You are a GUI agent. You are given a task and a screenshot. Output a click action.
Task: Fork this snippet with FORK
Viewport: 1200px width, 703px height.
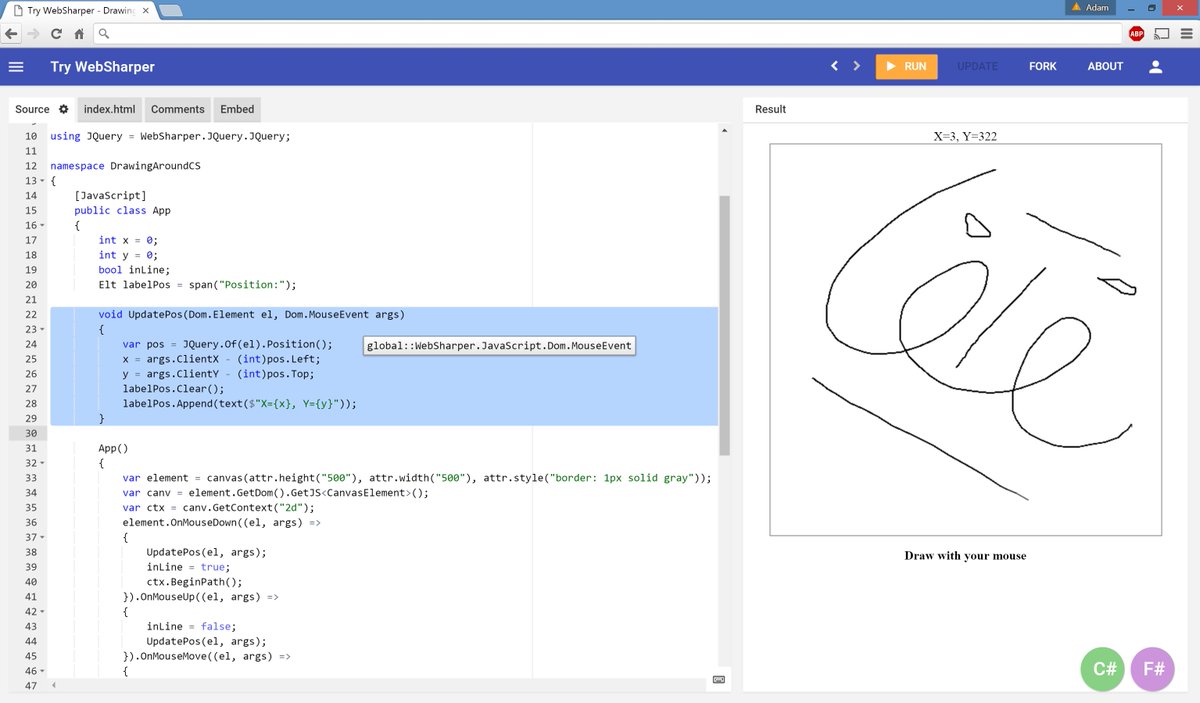click(x=1042, y=67)
